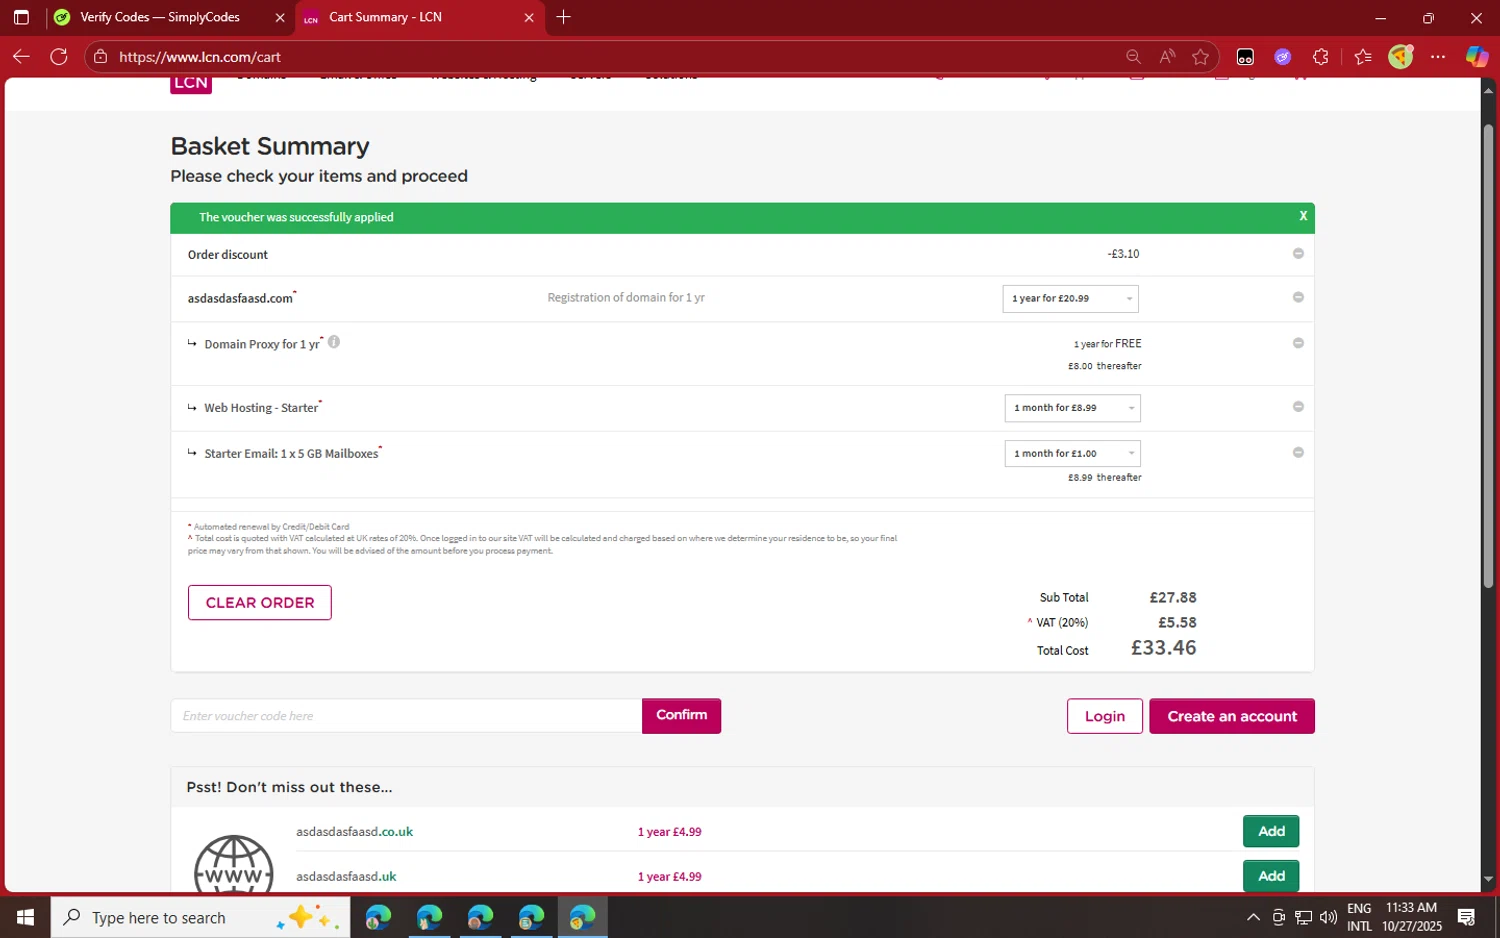Click the ENG INTL language indicator

1359,917
